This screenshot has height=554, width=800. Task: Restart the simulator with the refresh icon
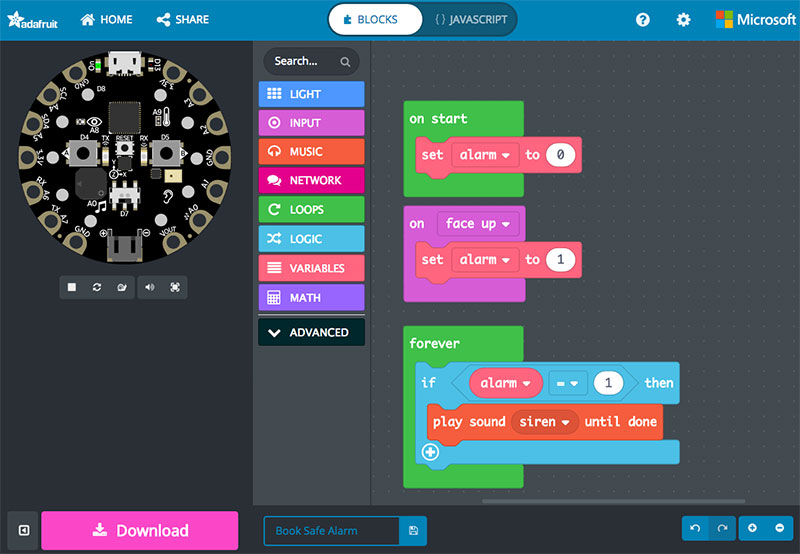(97, 287)
